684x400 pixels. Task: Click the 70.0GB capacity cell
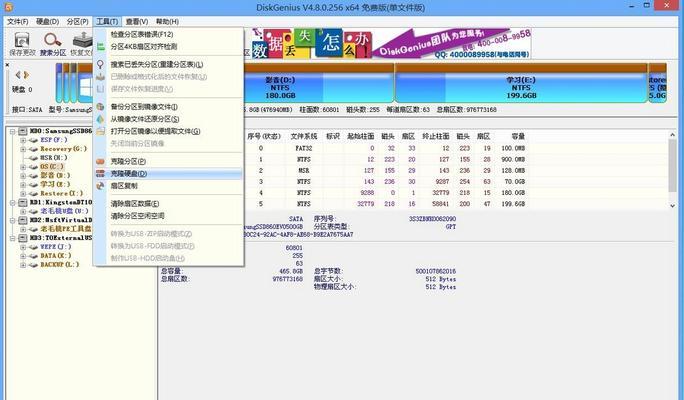tap(513, 181)
